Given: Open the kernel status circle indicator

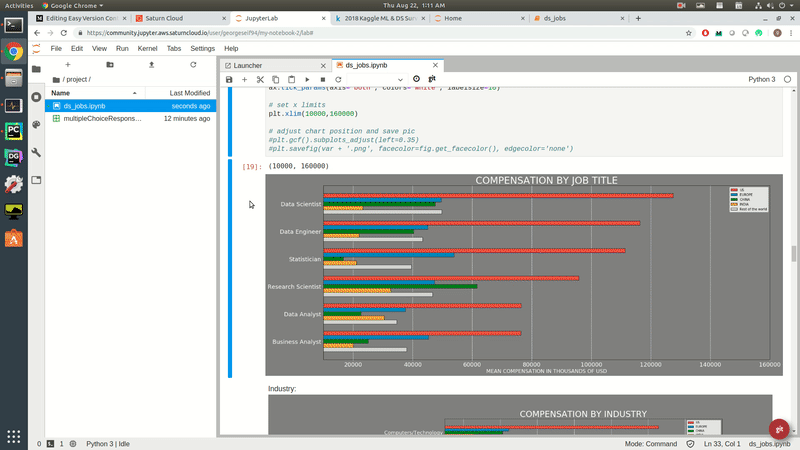Looking at the screenshot, I should [787, 79].
